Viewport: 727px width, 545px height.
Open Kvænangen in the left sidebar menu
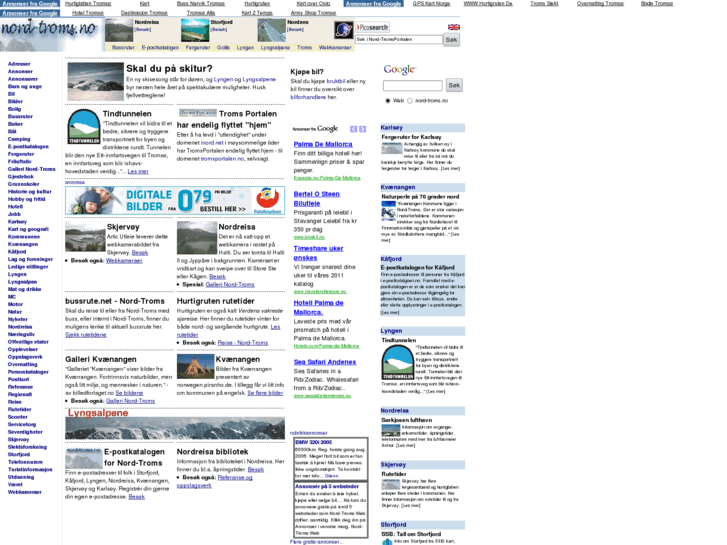[x=23, y=244]
